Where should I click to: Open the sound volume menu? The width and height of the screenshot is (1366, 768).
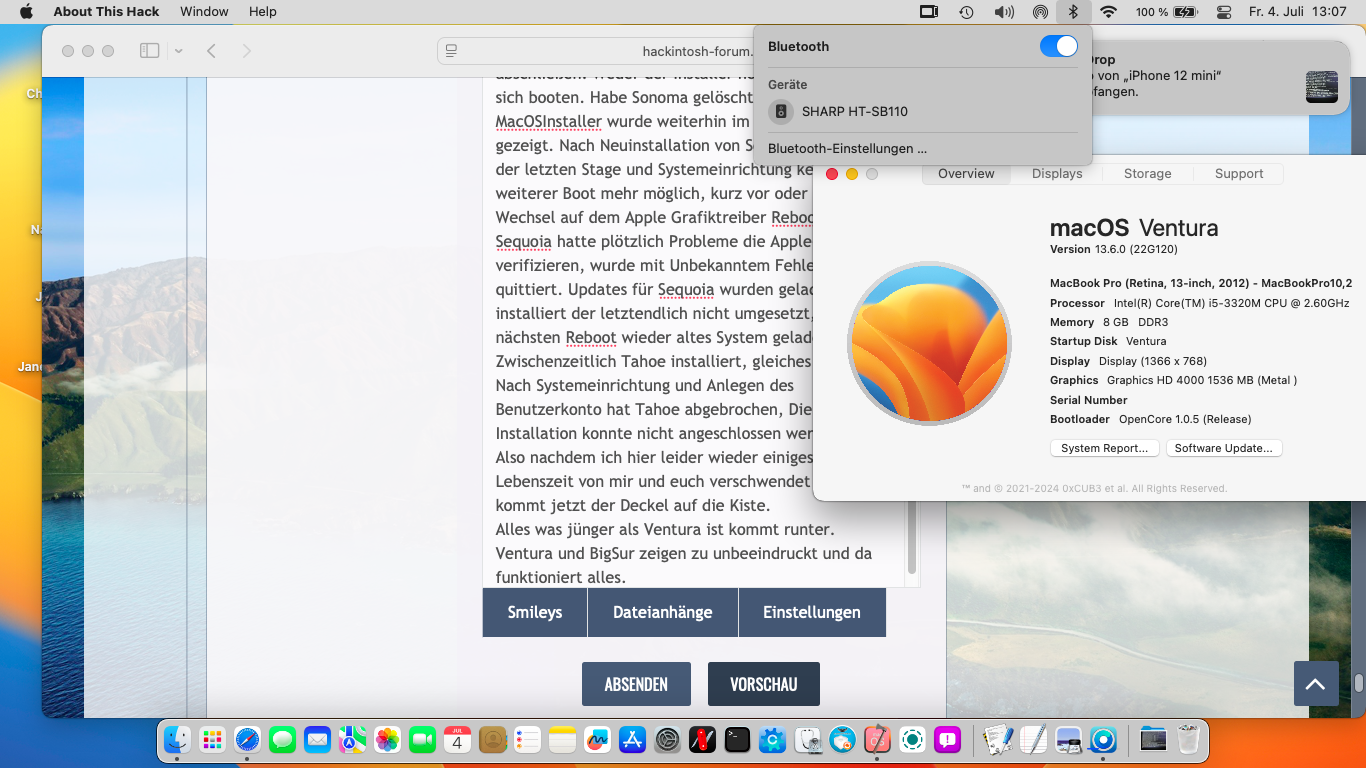pos(1003,12)
